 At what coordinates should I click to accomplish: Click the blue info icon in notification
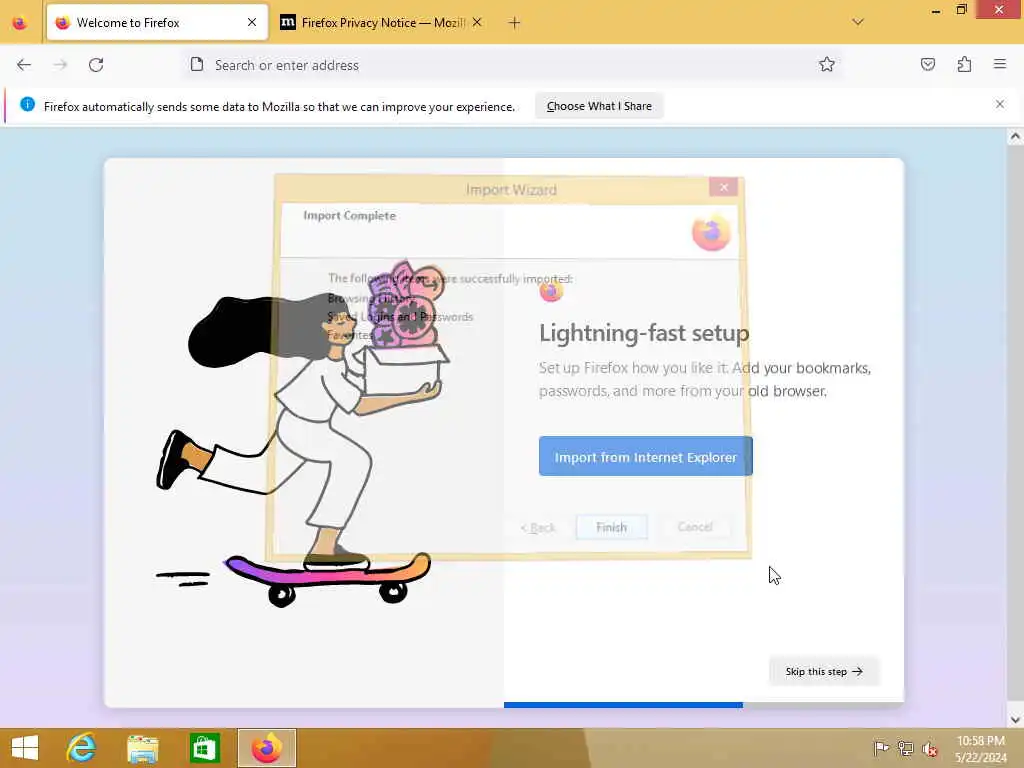(x=27, y=104)
